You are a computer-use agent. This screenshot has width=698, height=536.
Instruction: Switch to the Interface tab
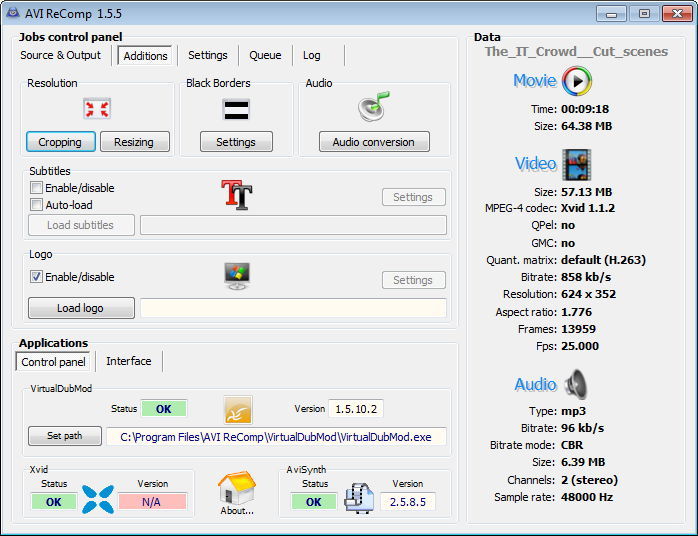[129, 361]
